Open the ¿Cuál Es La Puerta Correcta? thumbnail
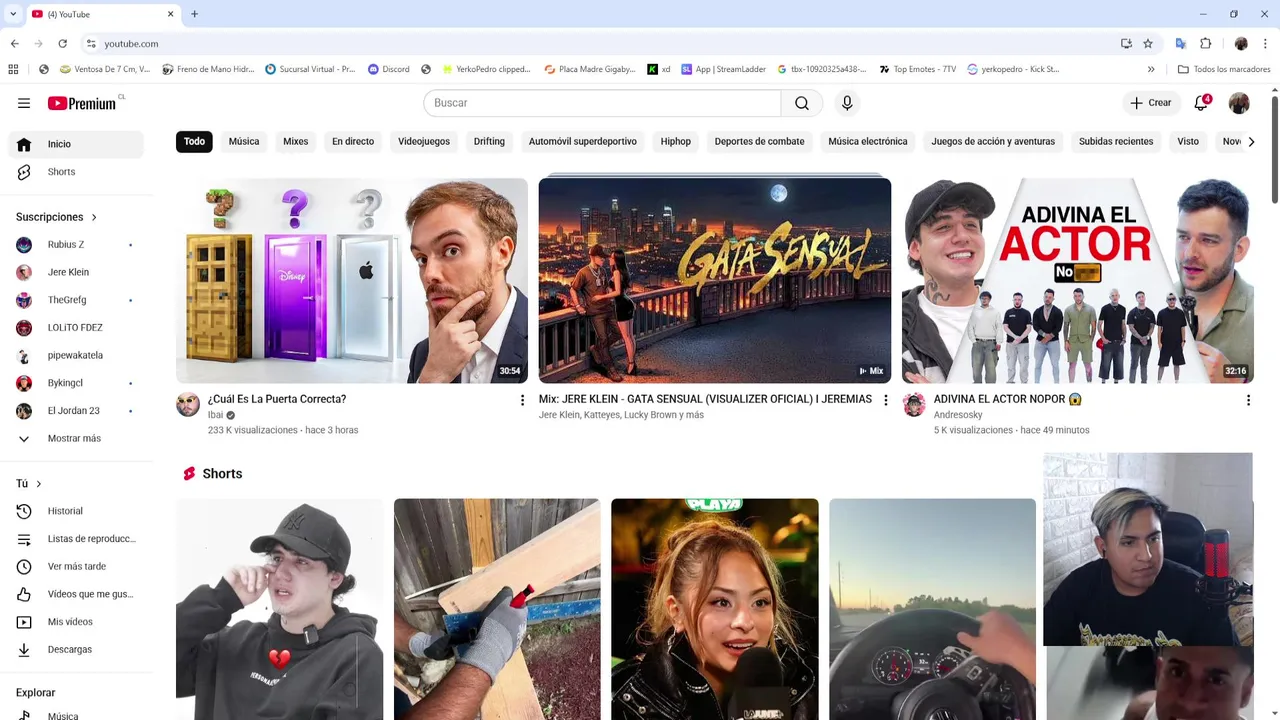This screenshot has height=720, width=1280. [352, 281]
